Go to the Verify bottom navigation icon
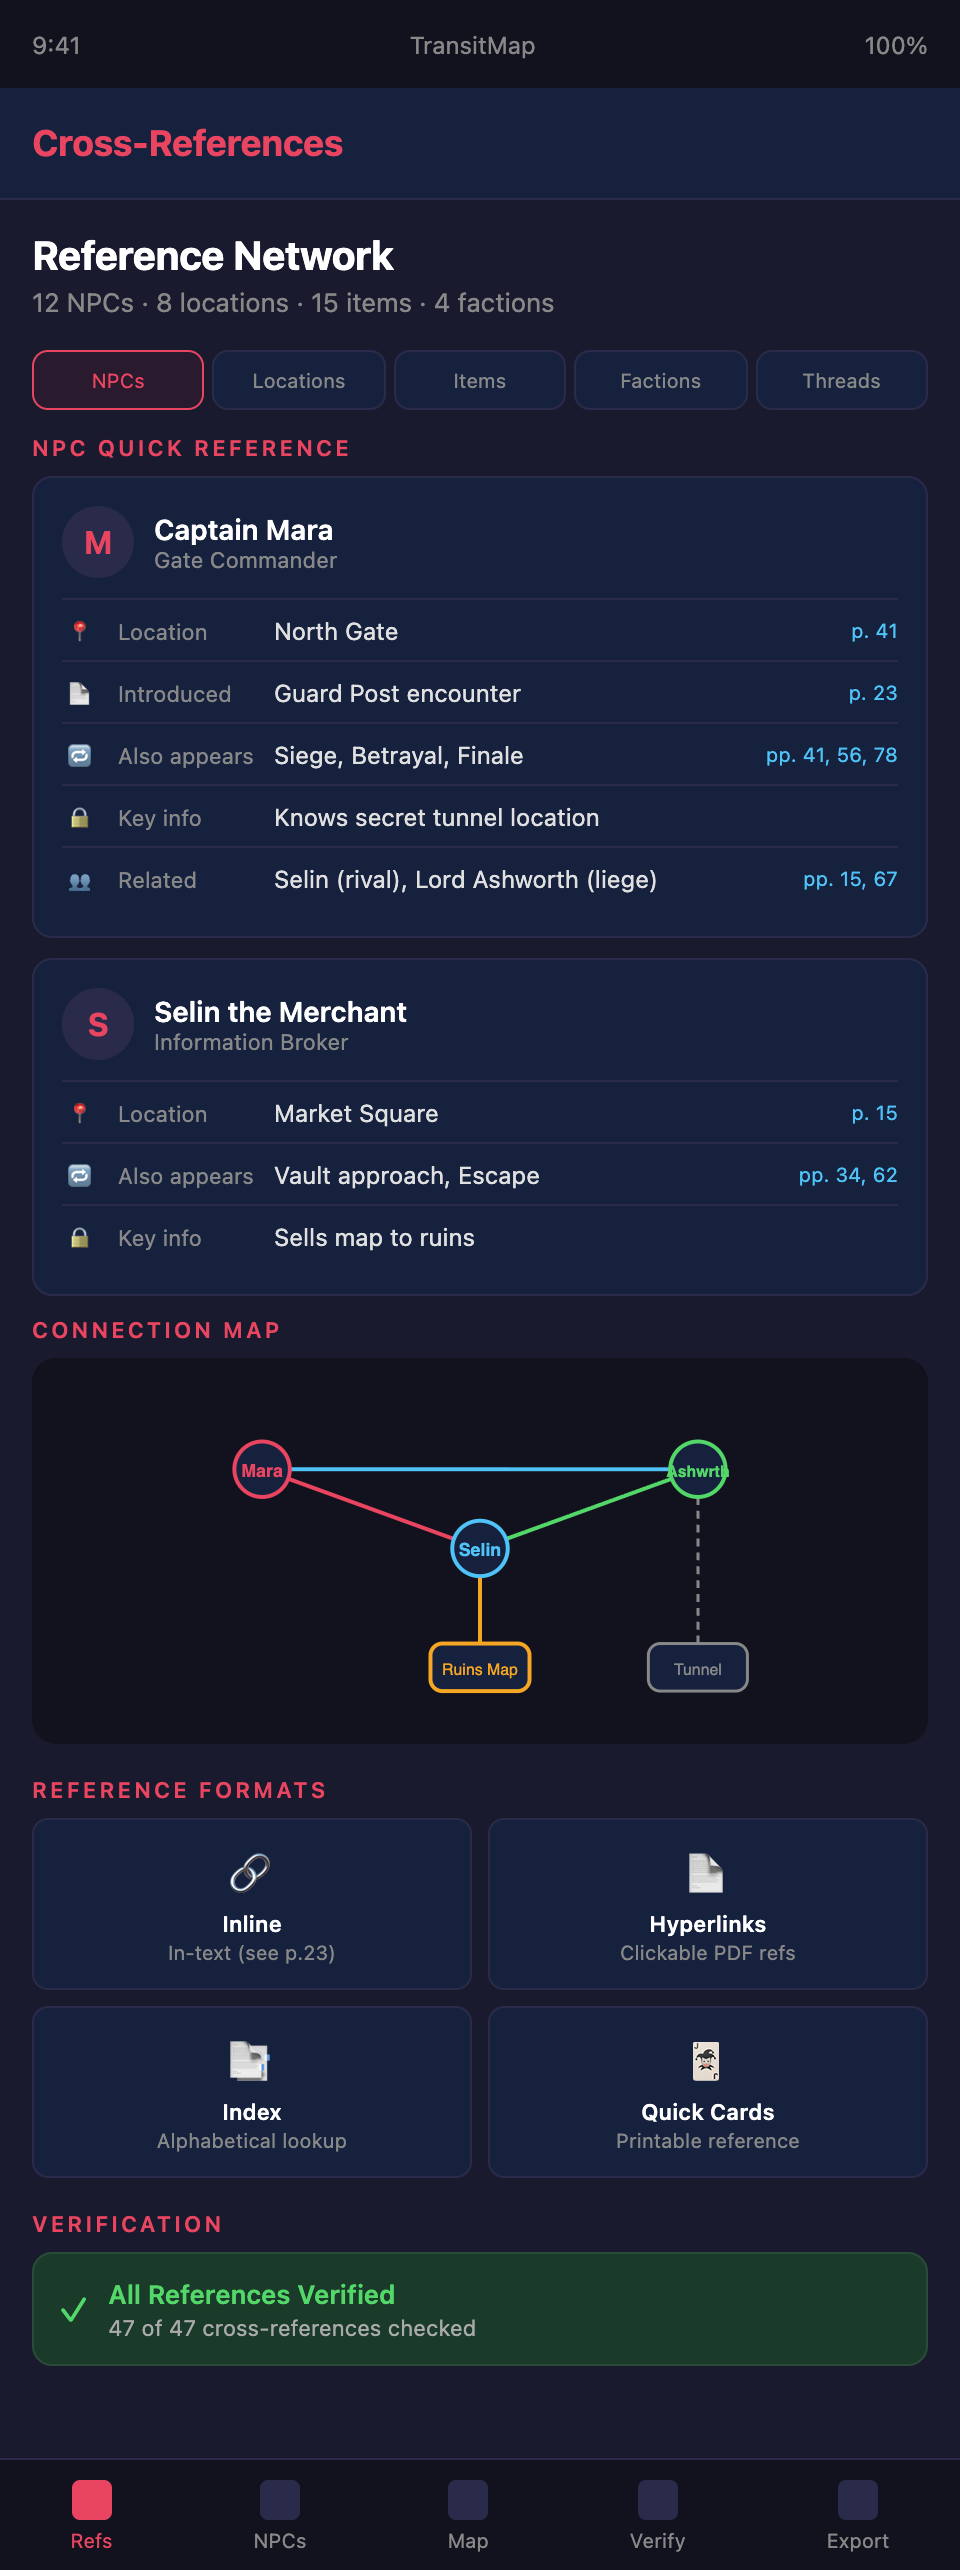This screenshot has width=960, height=2570. point(657,2500)
